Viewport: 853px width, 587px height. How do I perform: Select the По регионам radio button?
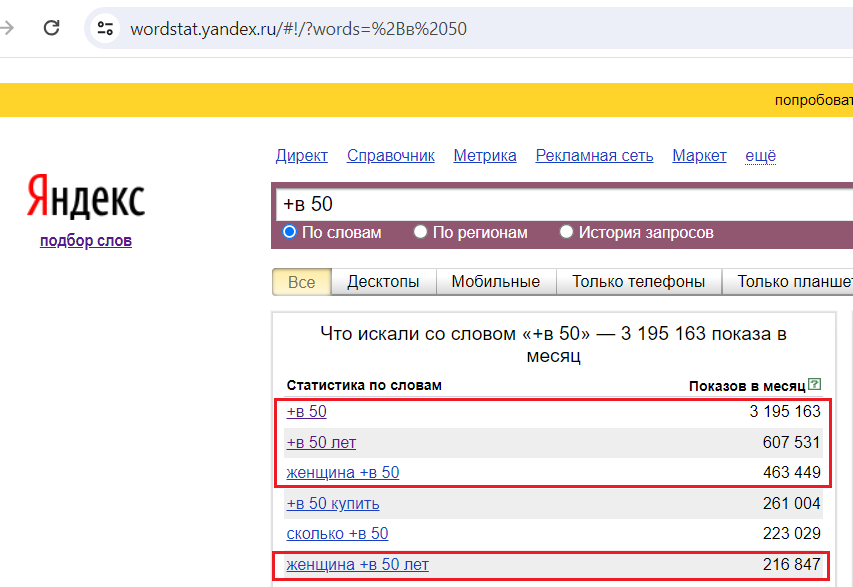[420, 232]
